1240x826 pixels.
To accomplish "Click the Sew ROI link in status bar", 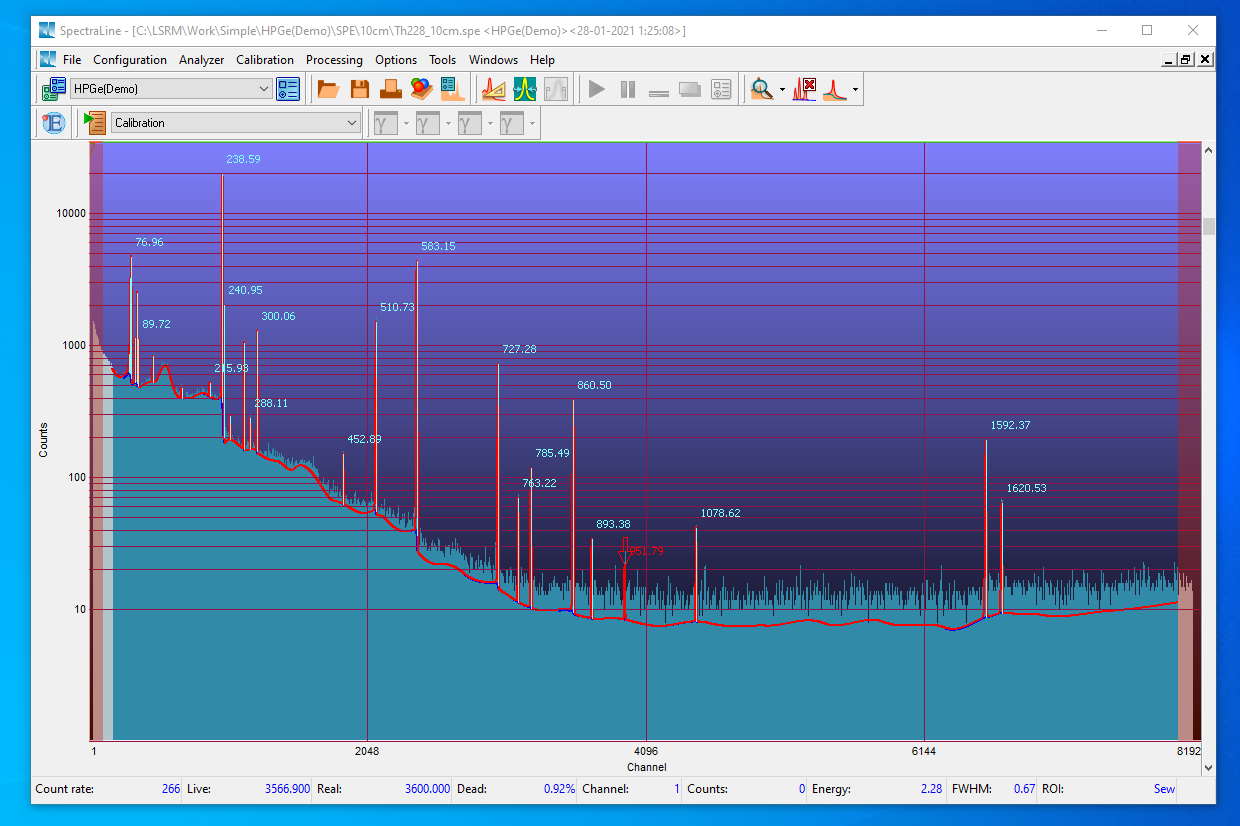I will point(1164,789).
